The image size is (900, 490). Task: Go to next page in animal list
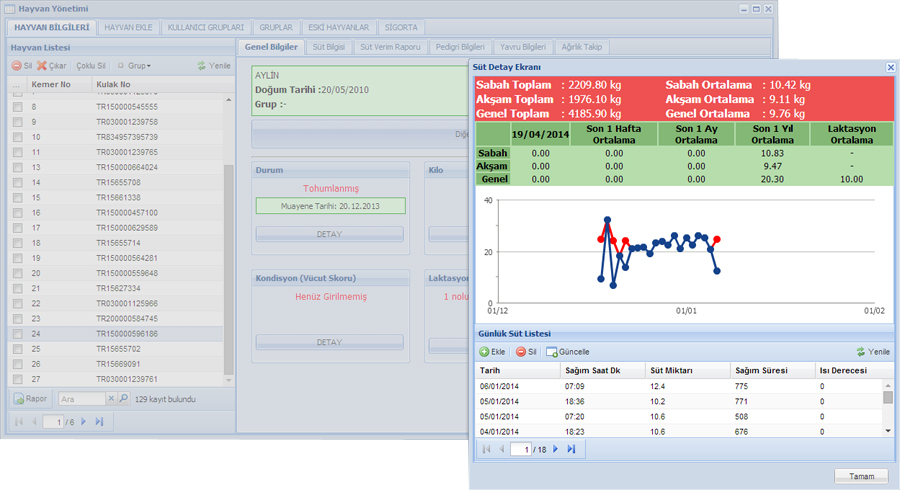click(84, 422)
